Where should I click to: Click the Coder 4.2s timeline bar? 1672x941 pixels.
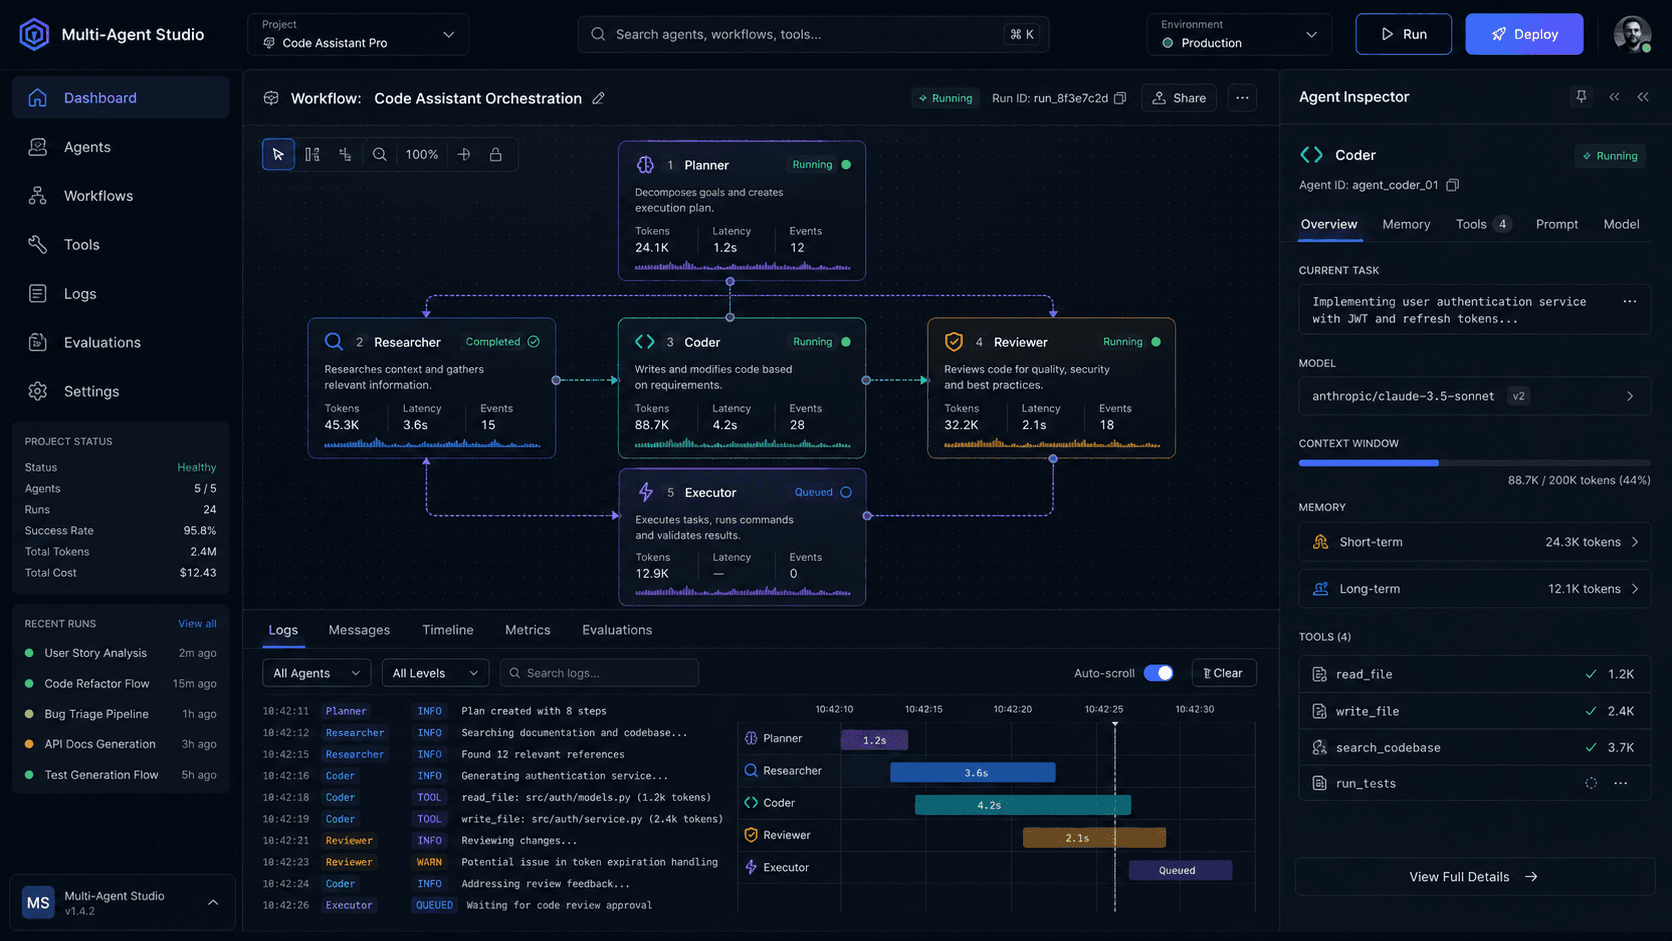1023,805
